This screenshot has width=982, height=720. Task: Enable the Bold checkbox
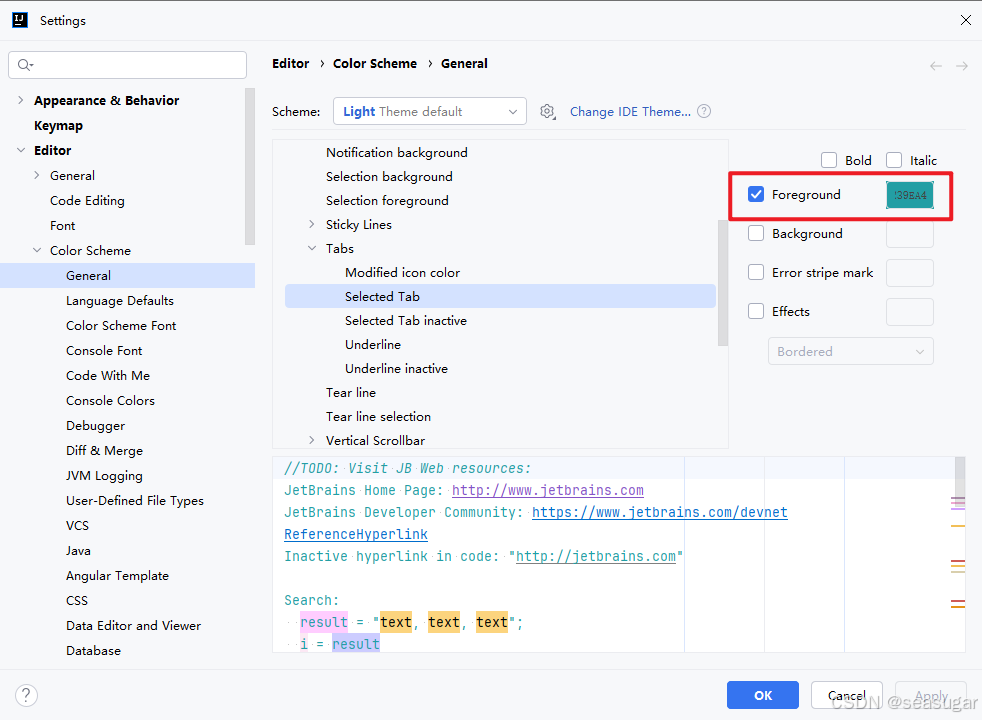(x=829, y=160)
